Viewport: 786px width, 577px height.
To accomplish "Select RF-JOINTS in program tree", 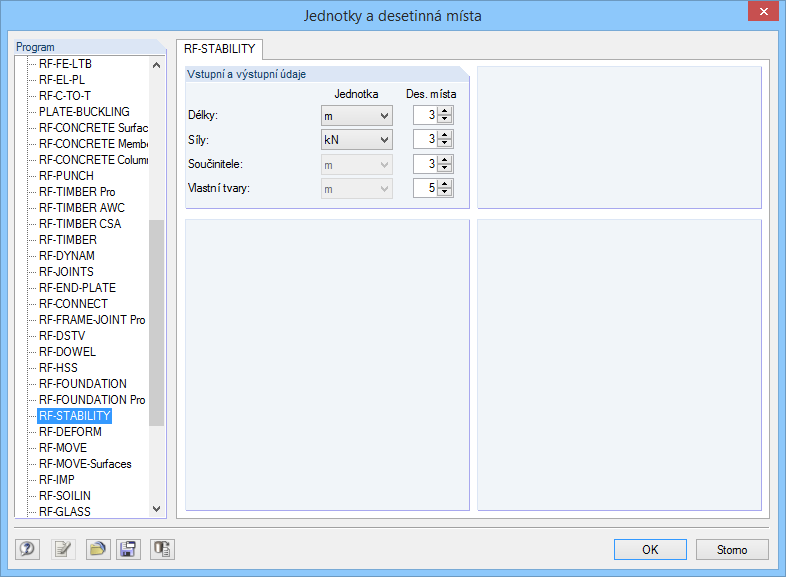I will [x=66, y=272].
